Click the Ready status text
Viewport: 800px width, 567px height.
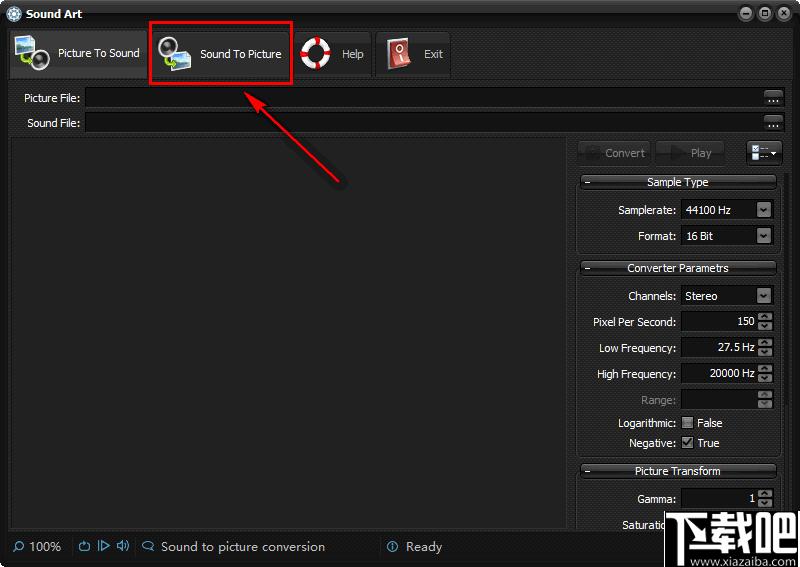coord(423,547)
